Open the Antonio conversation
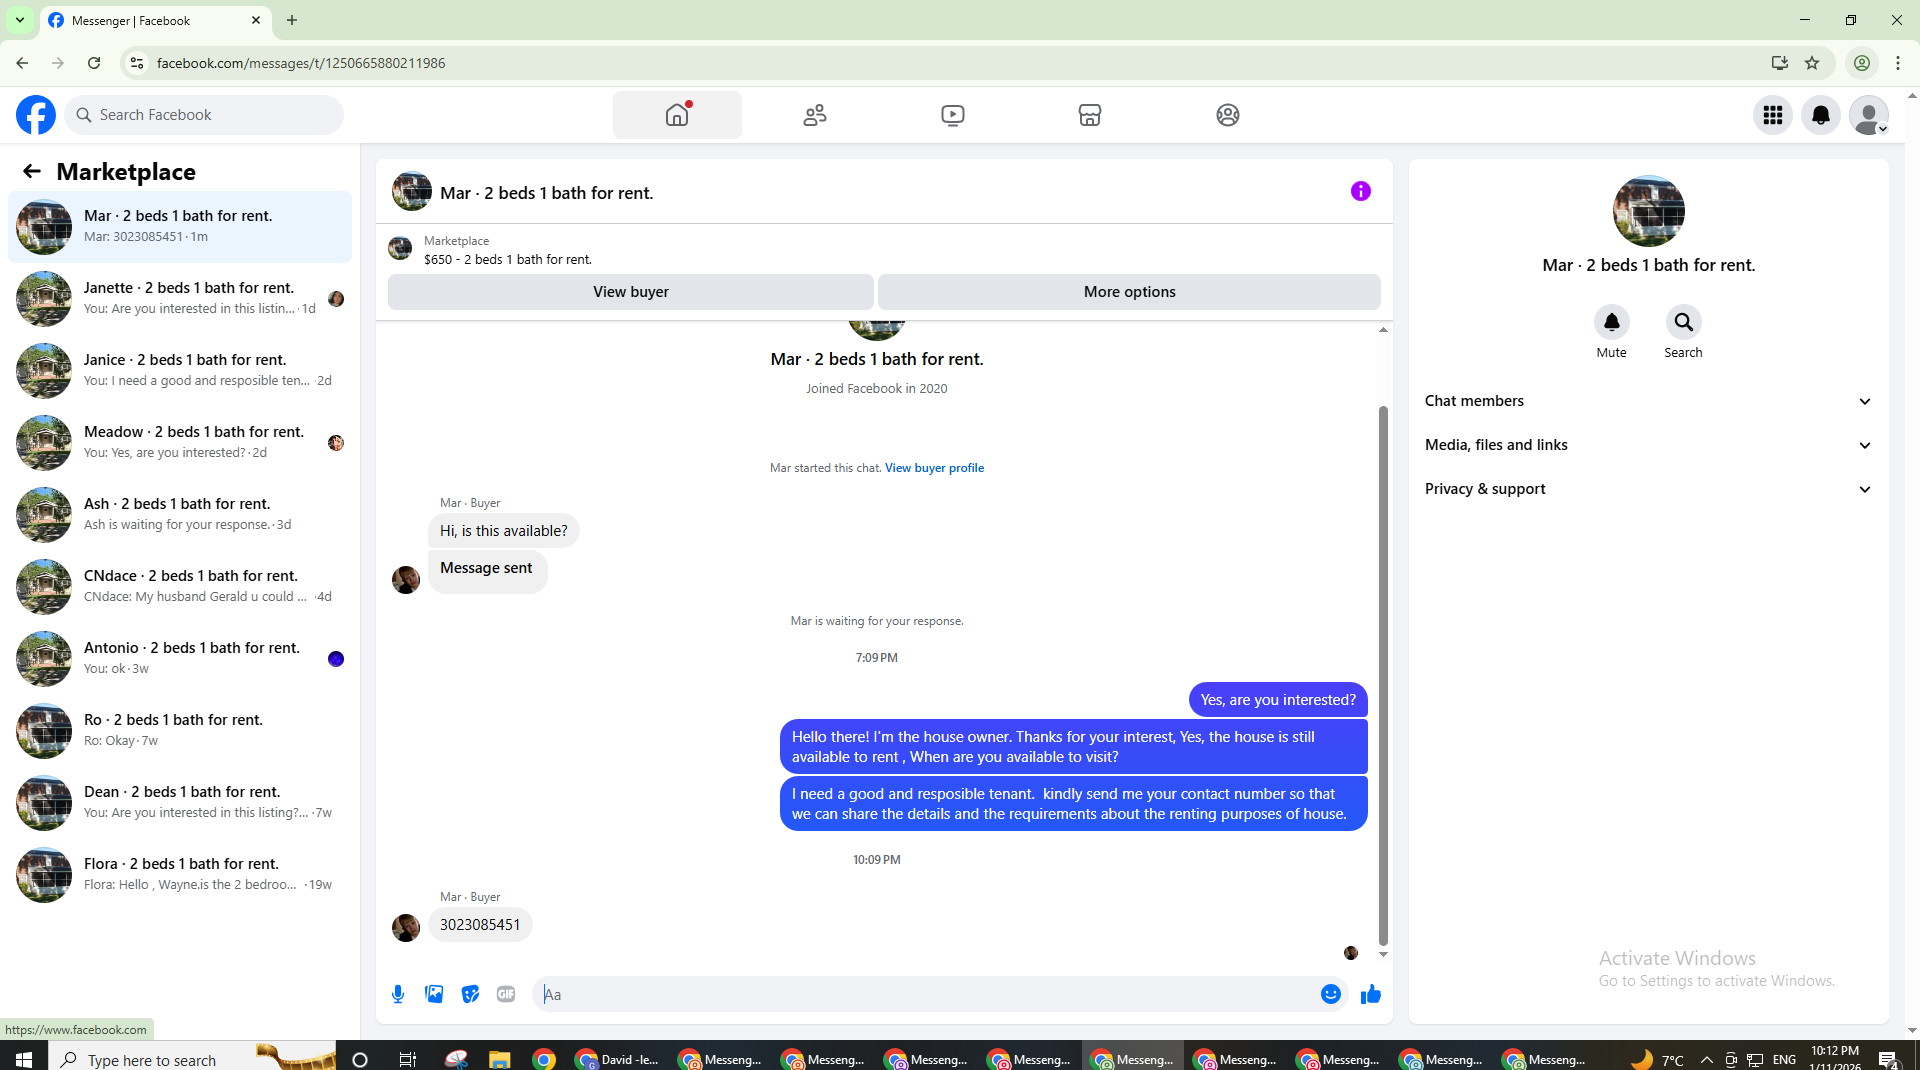This screenshot has height=1070, width=1920. click(180, 658)
